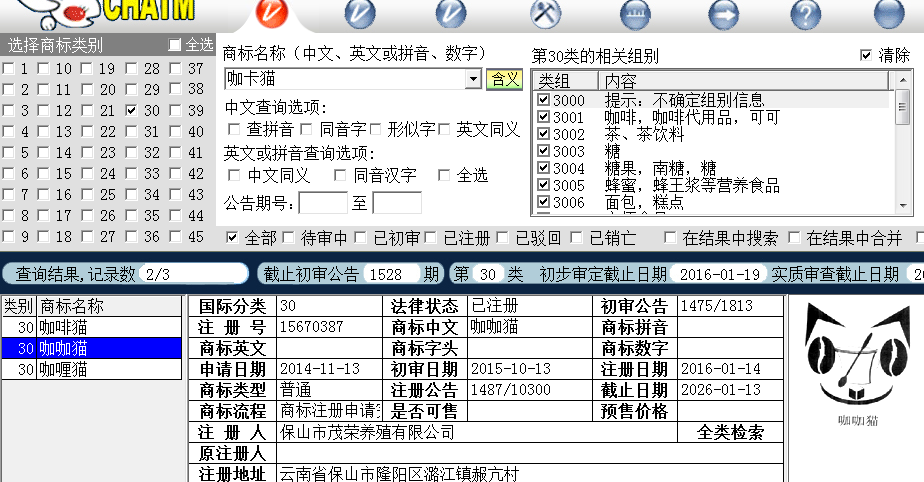
Task: Click registration number 15670387
Action: pos(311,326)
